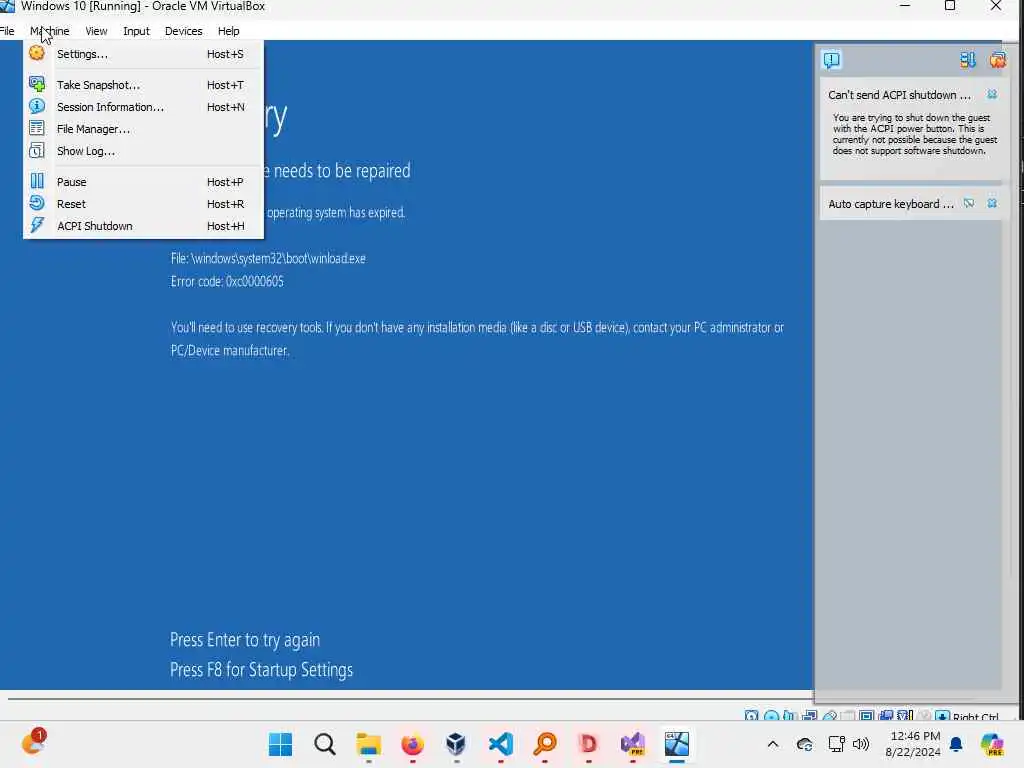Open the network tray icon
1024x768 pixels.
(837, 744)
